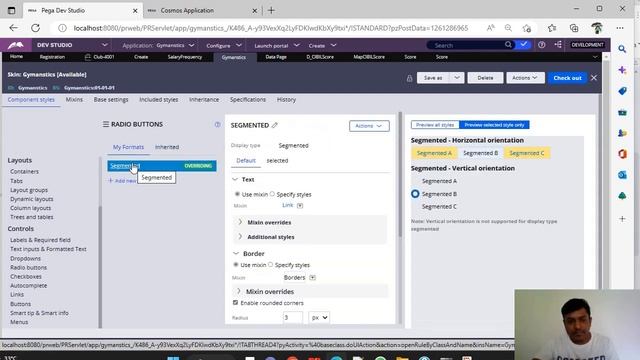Toggle Preview selected style only option
This screenshot has height=360, width=640.
click(494, 125)
